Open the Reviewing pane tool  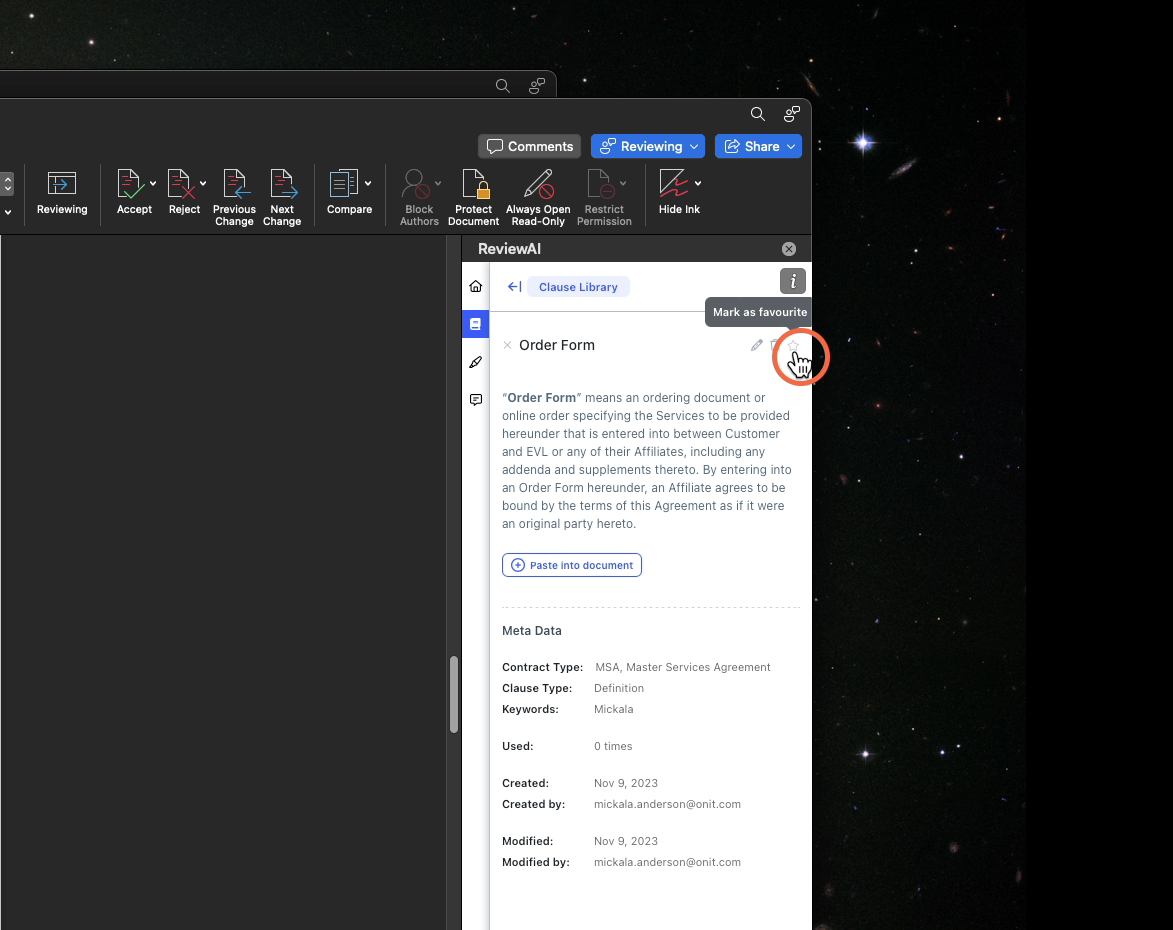(x=62, y=194)
